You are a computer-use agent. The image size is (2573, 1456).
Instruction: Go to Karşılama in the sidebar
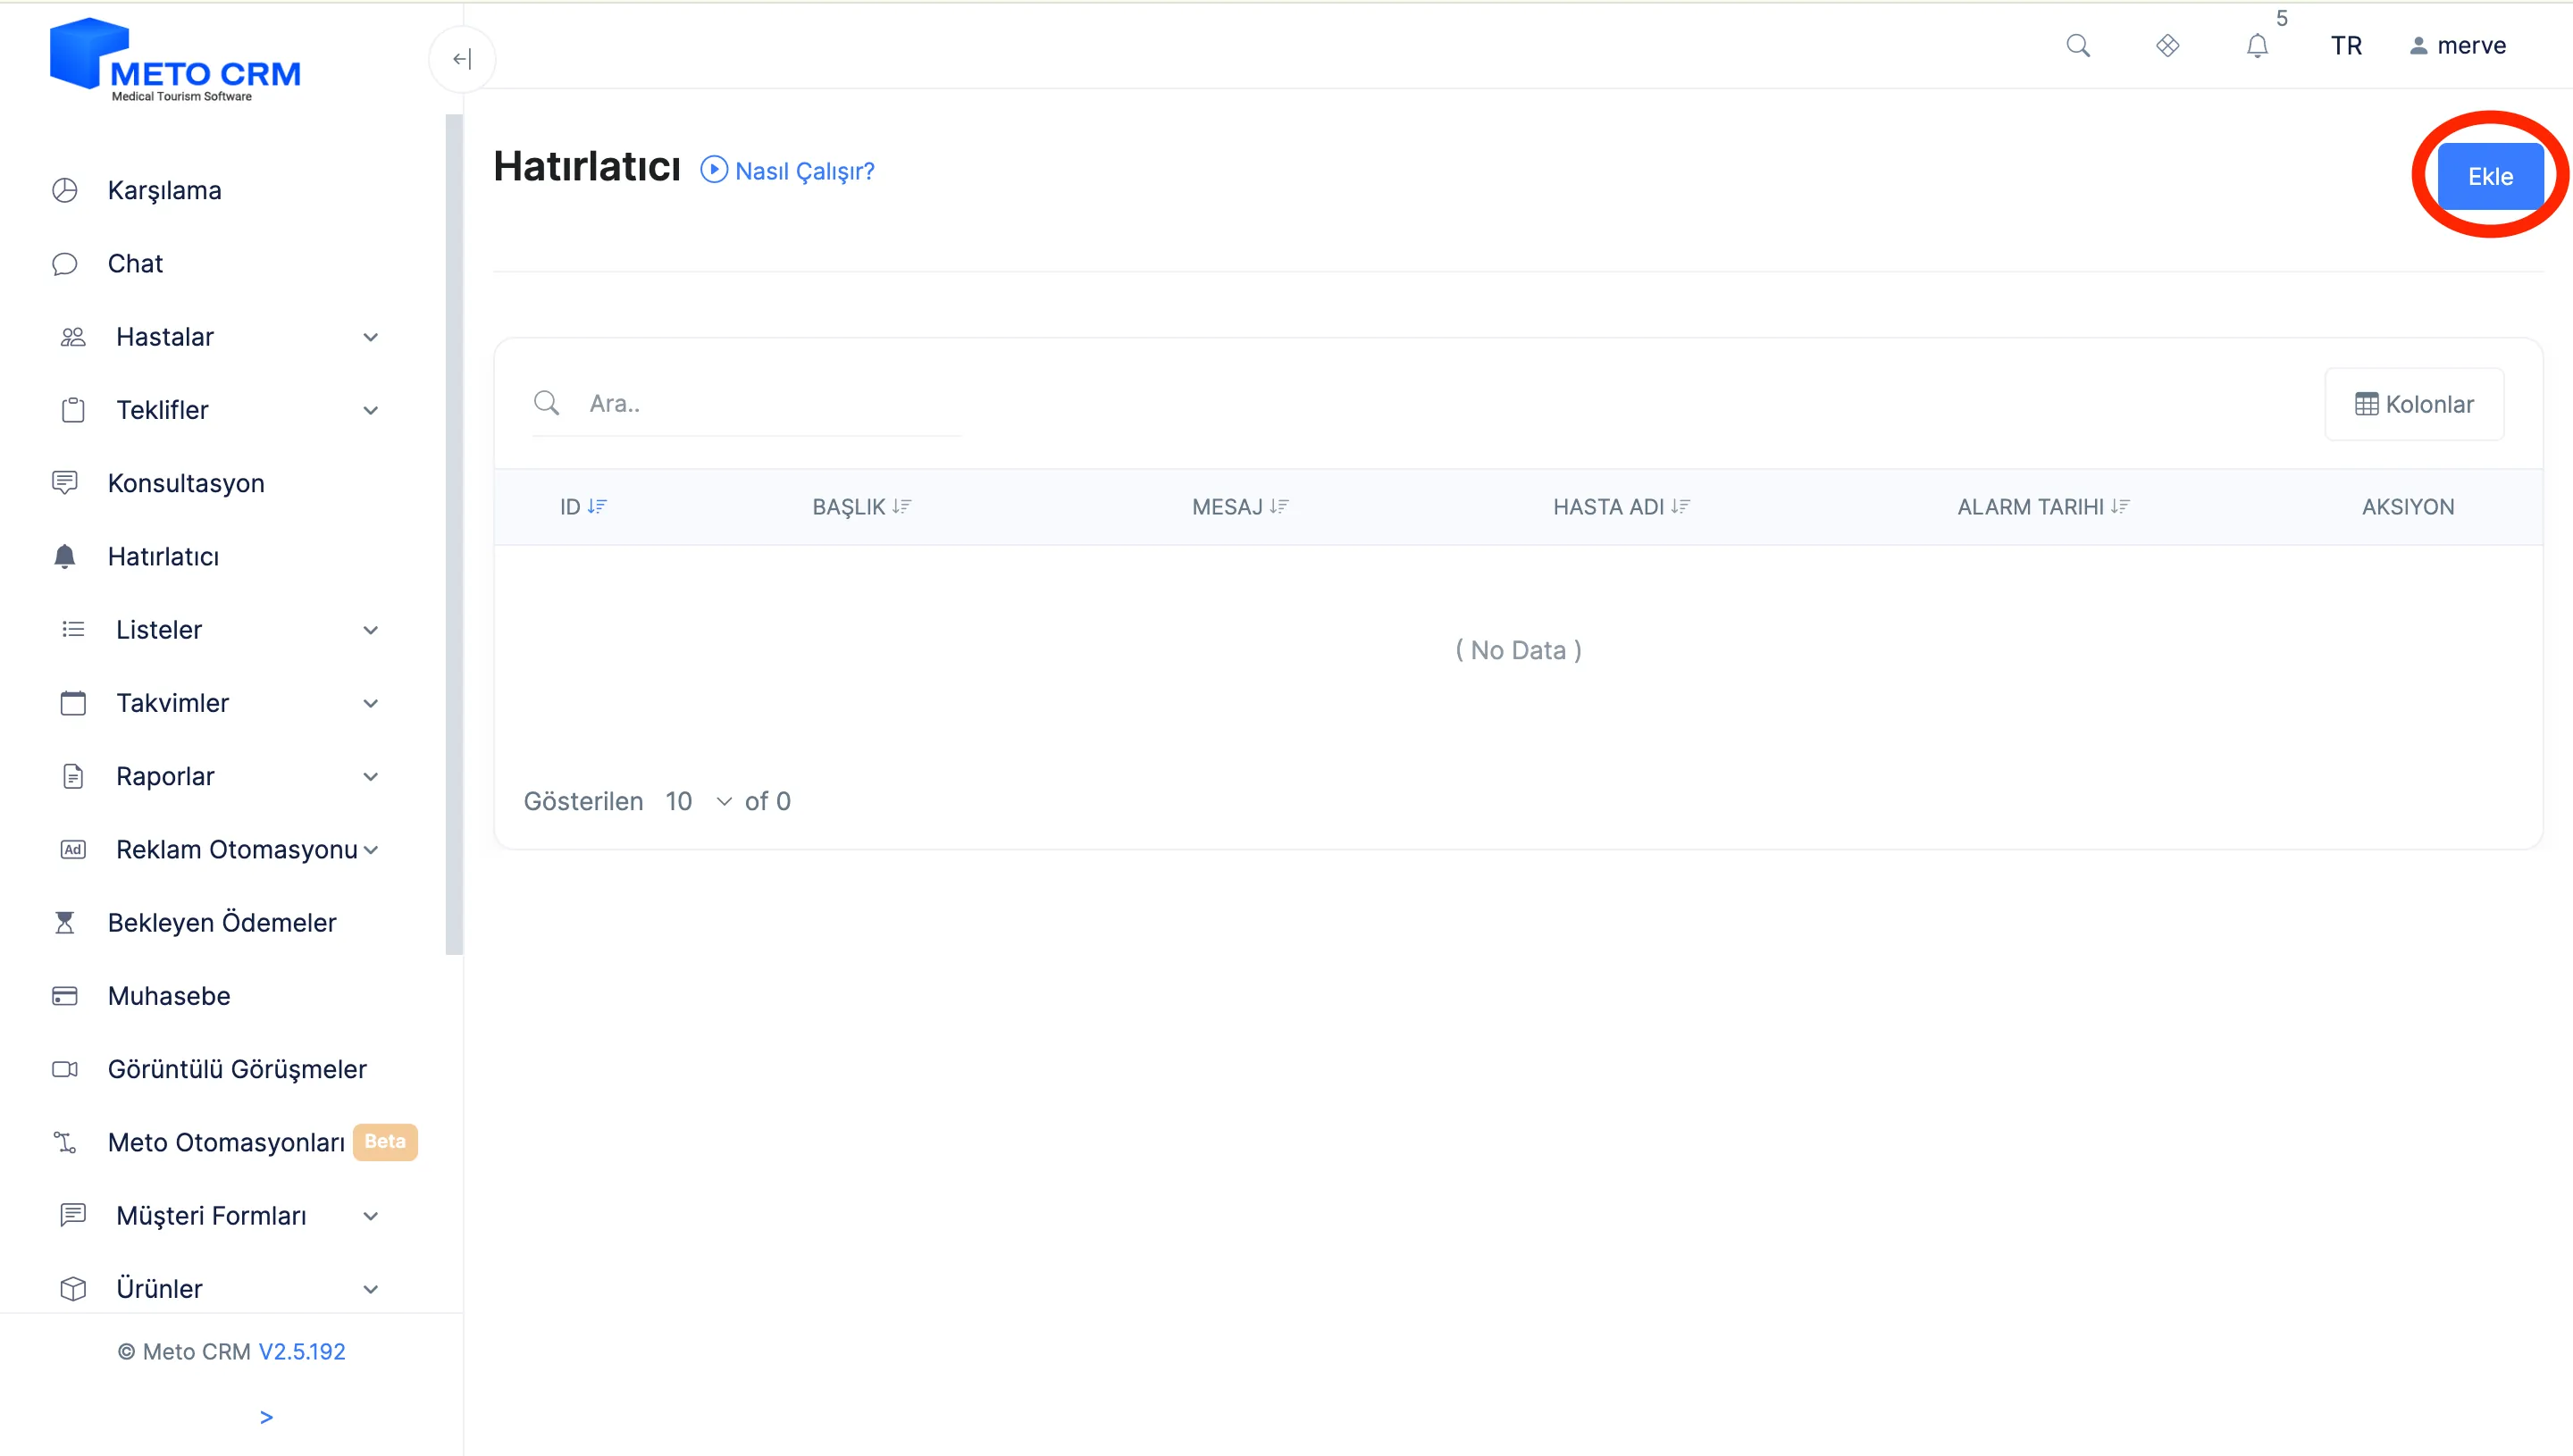(164, 190)
